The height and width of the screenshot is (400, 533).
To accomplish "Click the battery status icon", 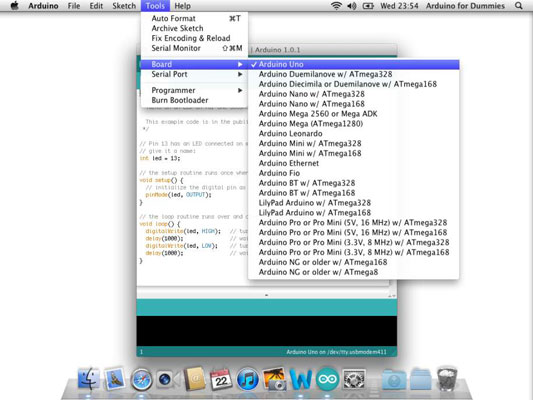I will 368,6.
